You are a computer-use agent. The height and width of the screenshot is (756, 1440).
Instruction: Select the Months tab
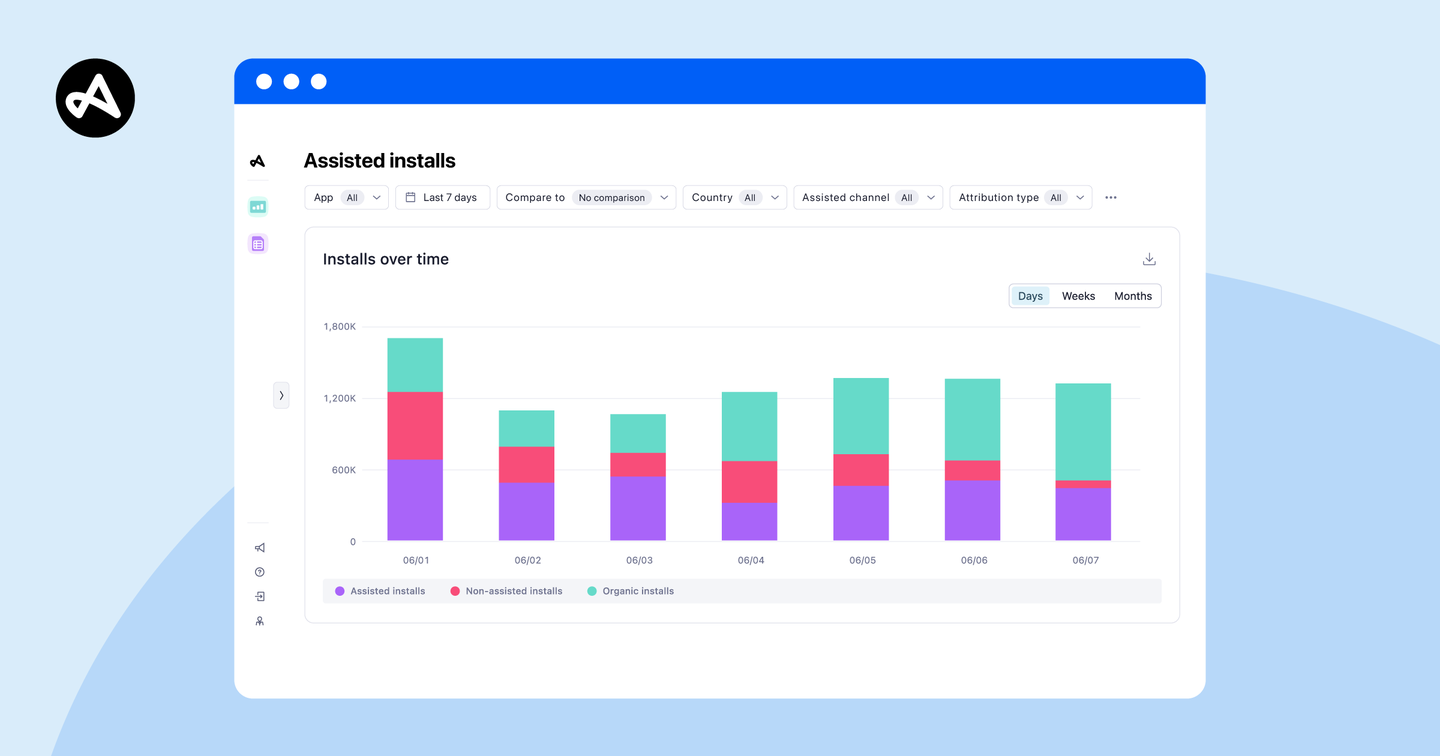1132,295
